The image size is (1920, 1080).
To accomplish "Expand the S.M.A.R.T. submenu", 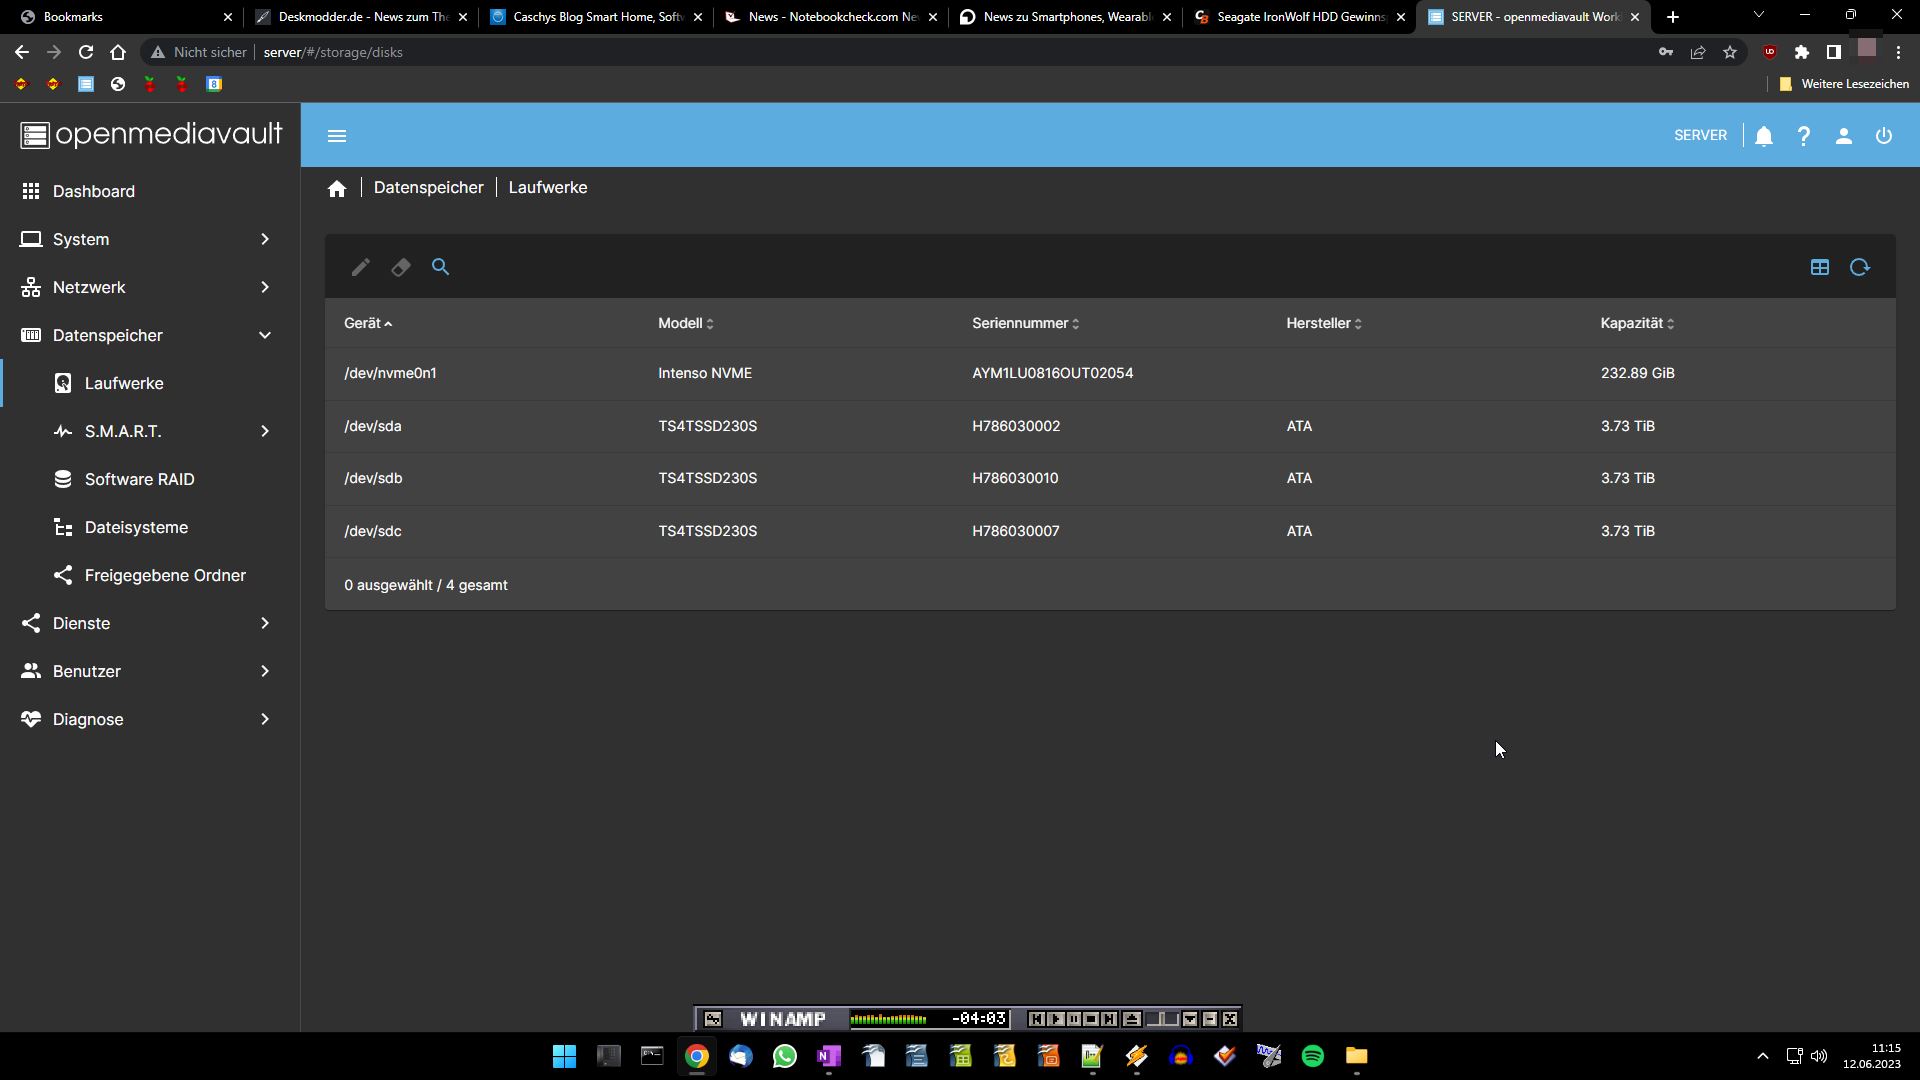I will pyautogui.click(x=163, y=431).
